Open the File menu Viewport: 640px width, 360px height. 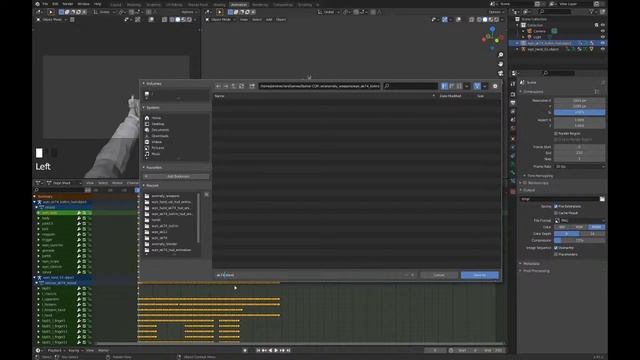[45, 4]
